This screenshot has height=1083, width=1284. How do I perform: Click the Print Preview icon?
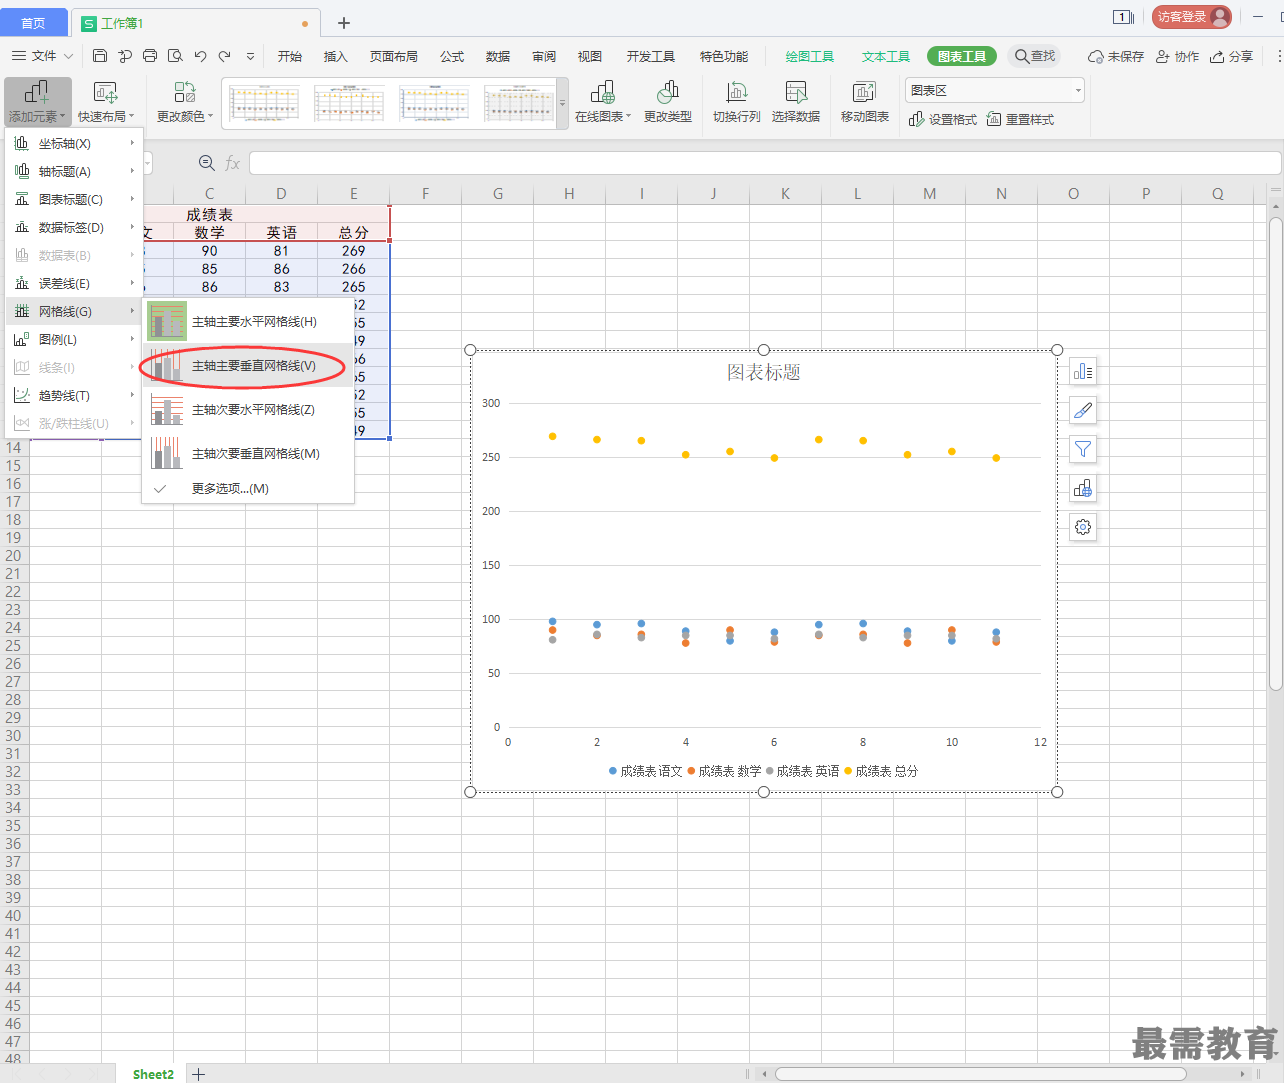(x=175, y=56)
